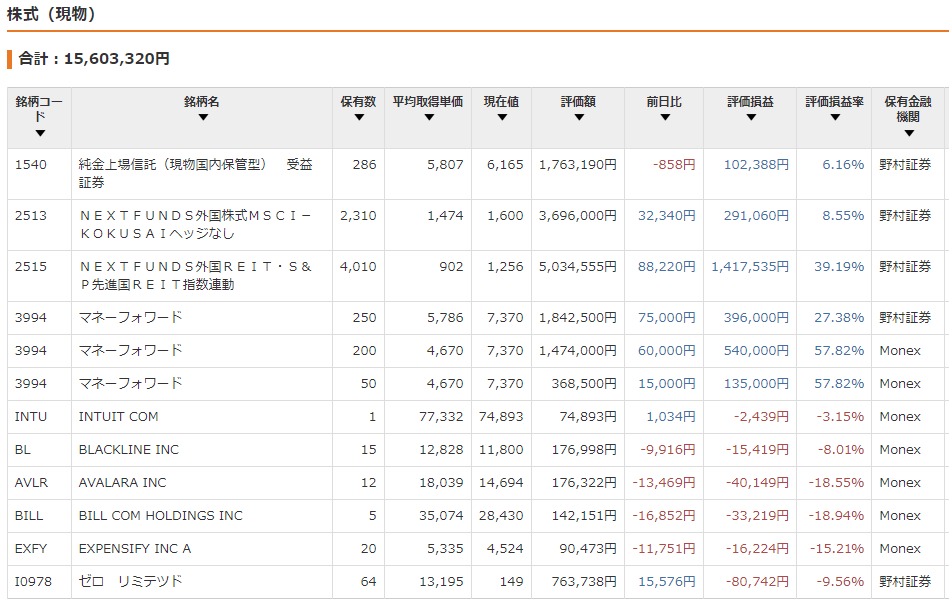Click valuation 763,738円
This screenshot has height=604, width=949.
click(x=584, y=582)
